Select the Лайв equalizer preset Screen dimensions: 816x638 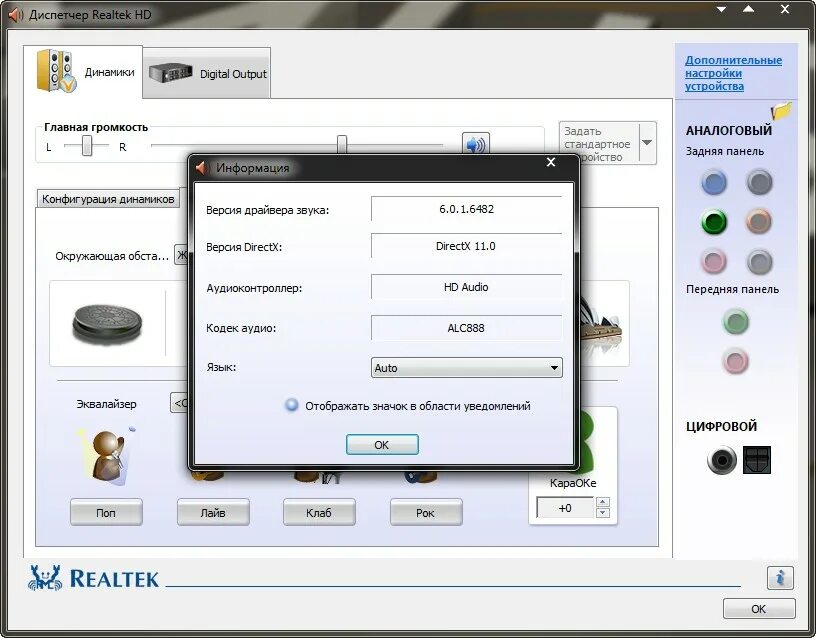213,513
